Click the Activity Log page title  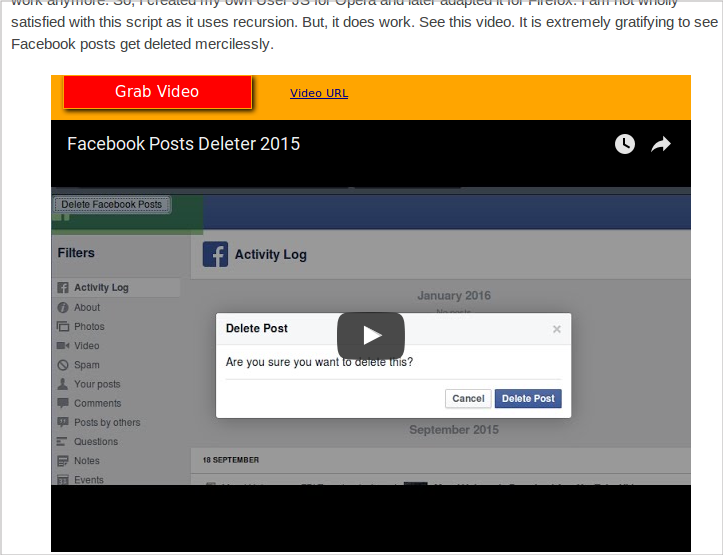tap(271, 254)
